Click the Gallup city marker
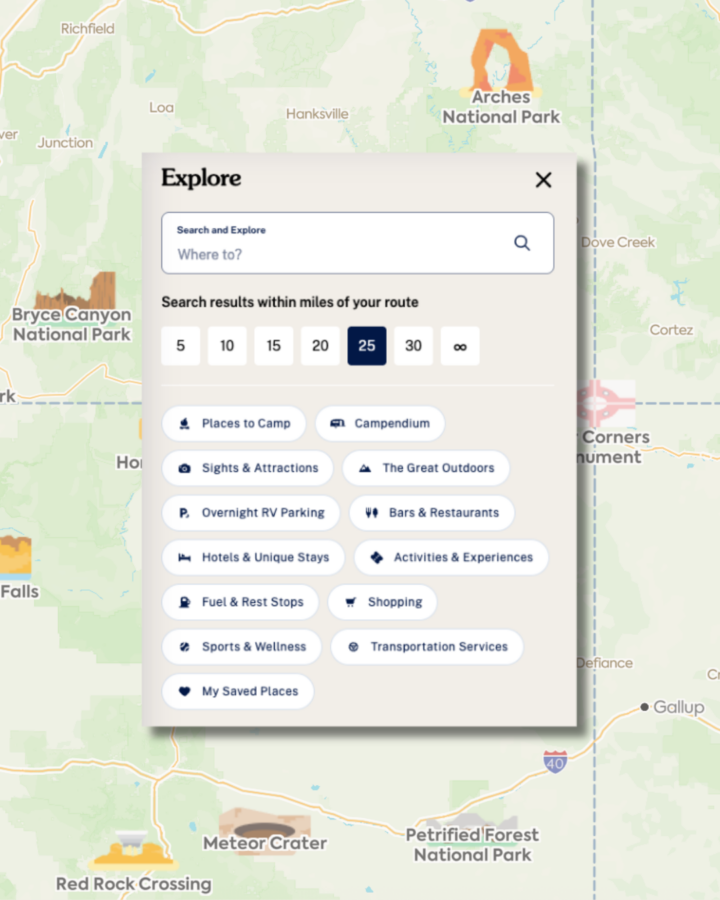720x900 pixels. pyautogui.click(x=644, y=707)
